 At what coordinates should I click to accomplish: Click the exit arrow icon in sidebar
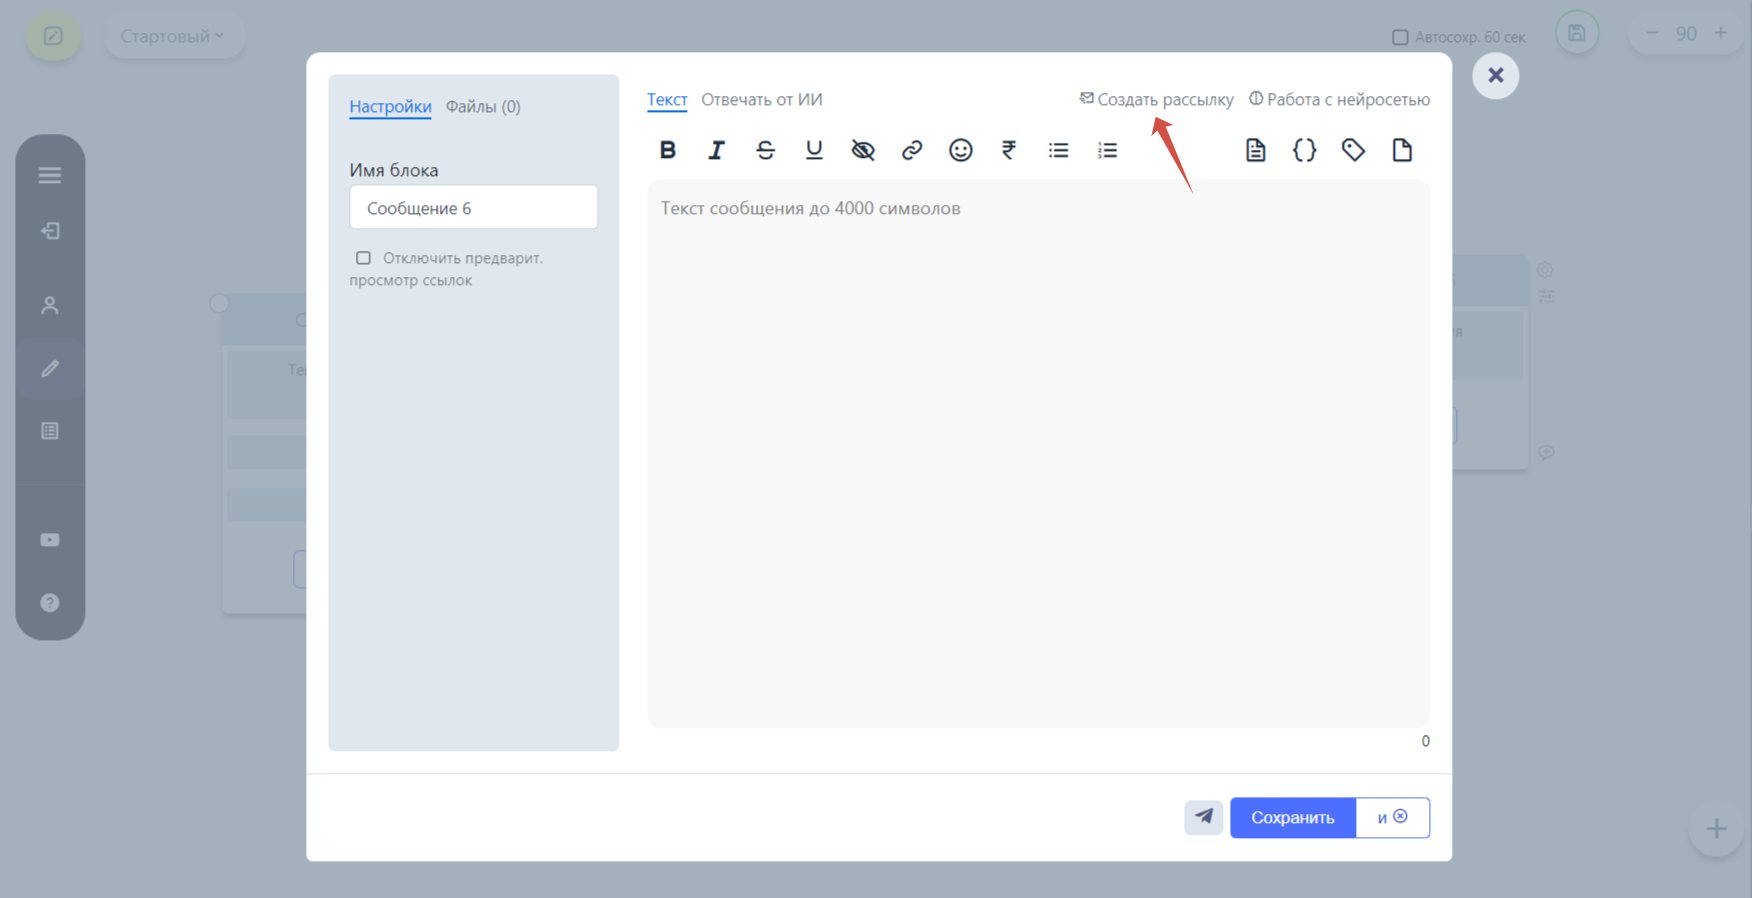pyautogui.click(x=50, y=231)
